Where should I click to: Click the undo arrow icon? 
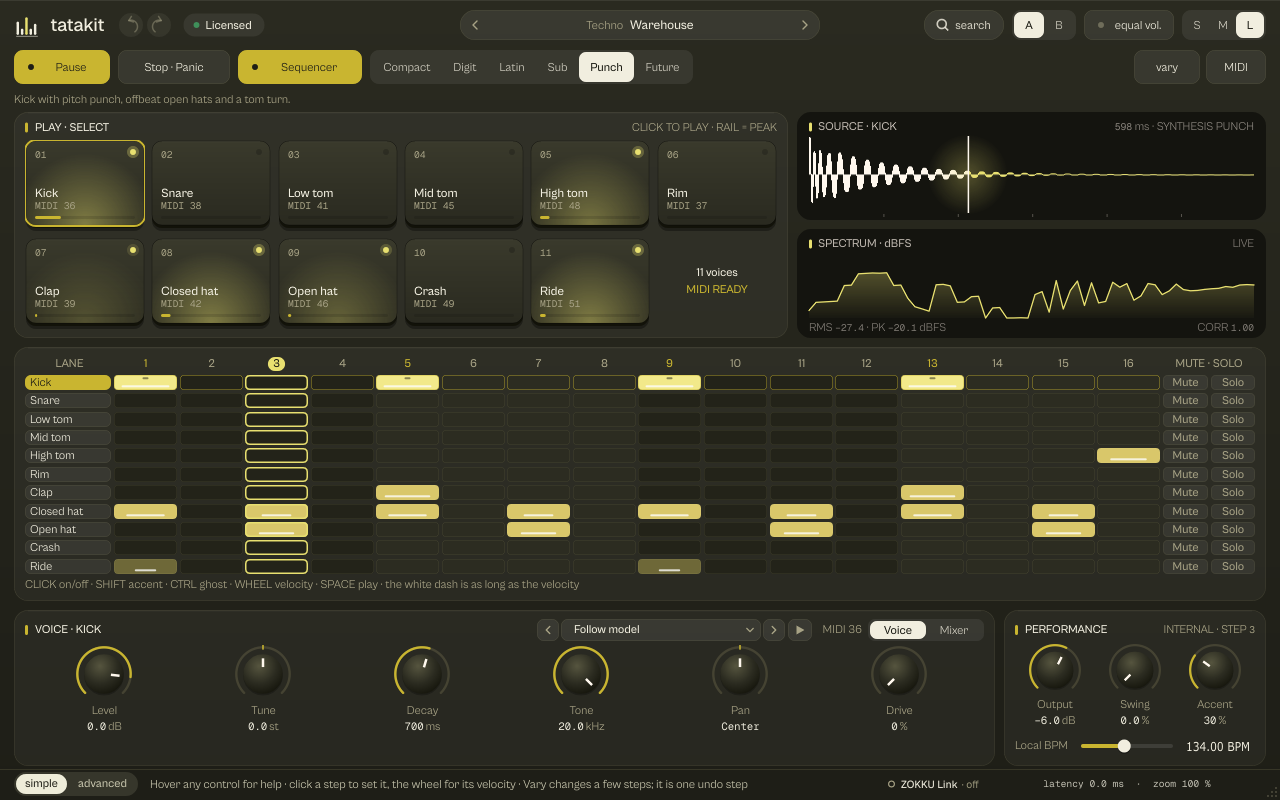click(131, 25)
